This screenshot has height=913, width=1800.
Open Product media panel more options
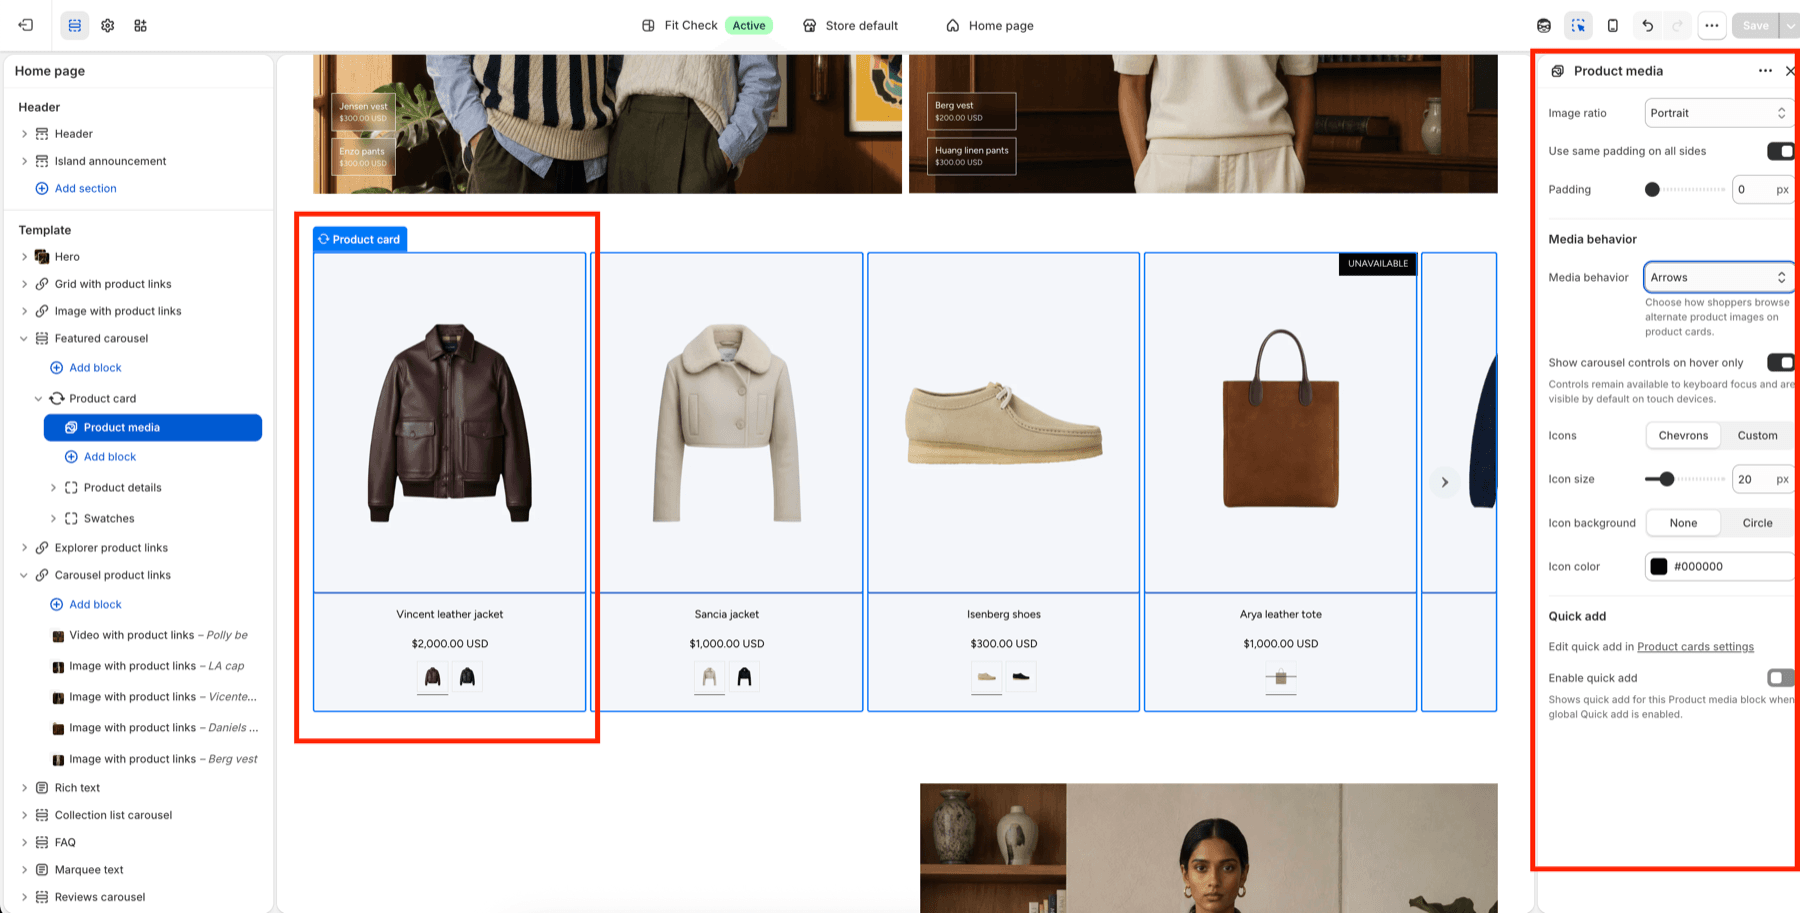point(1765,70)
